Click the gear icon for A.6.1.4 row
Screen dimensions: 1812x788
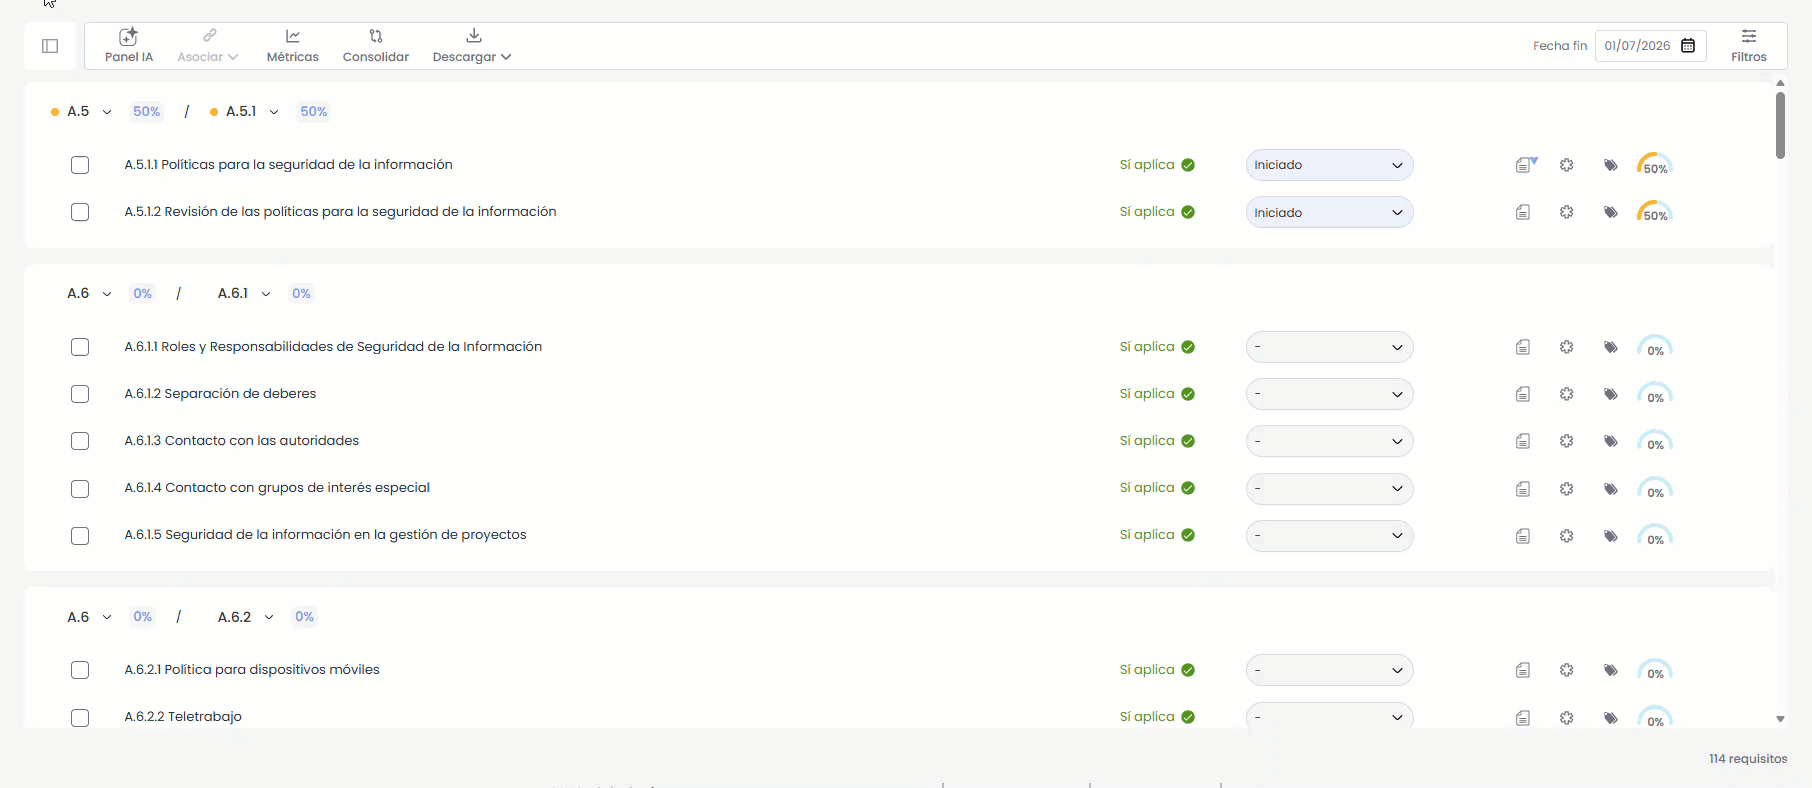[1566, 488]
